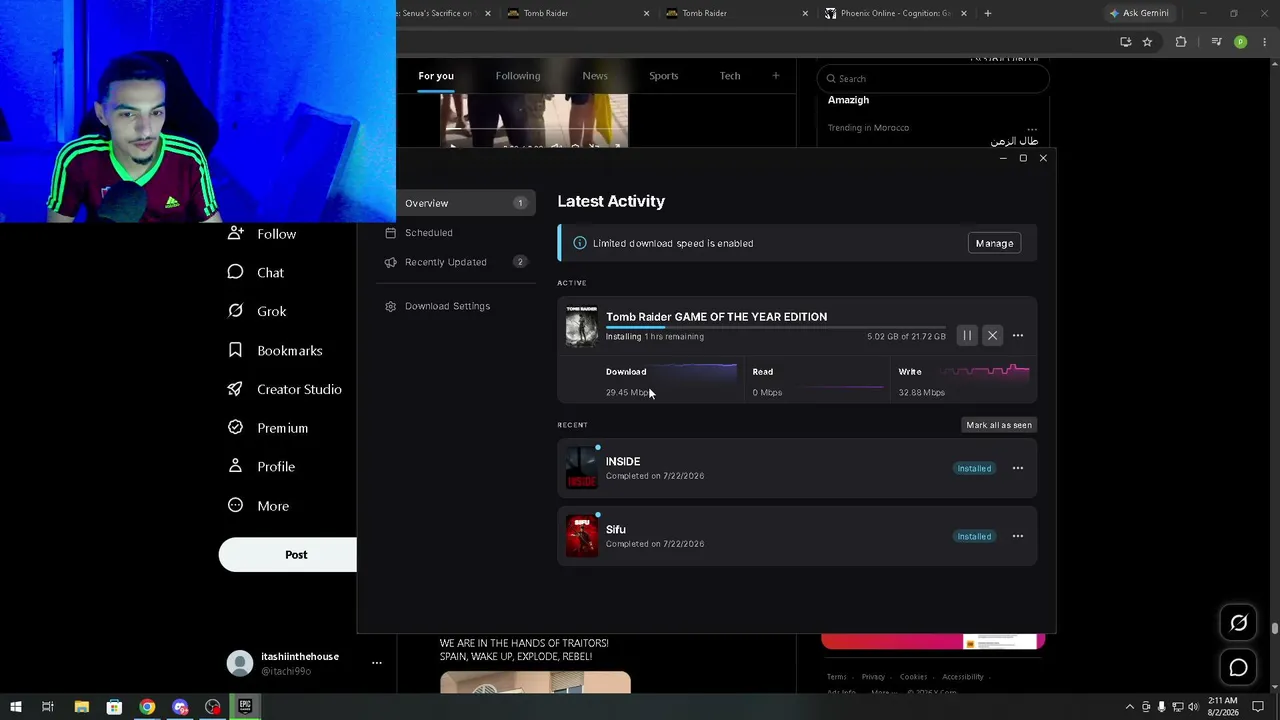
Task: Open Google Chrome from the taskbar
Action: tap(147, 707)
